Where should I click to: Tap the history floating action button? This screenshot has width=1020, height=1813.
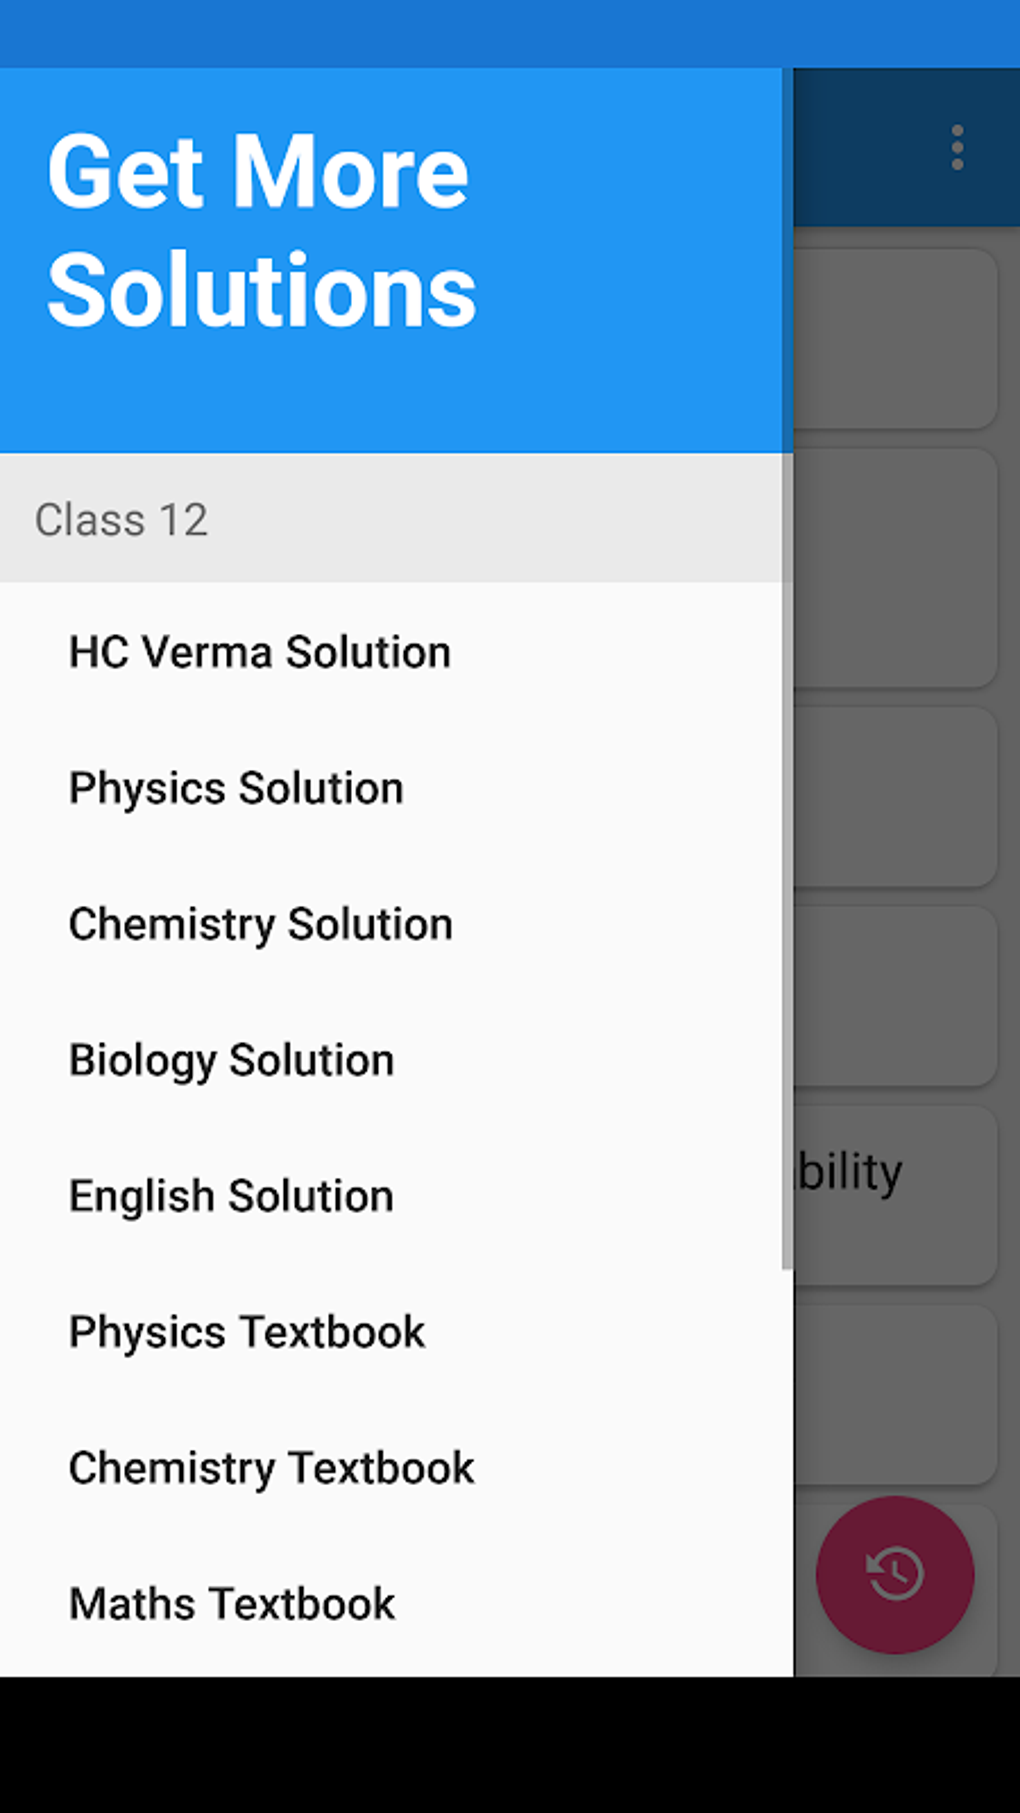click(x=895, y=1574)
